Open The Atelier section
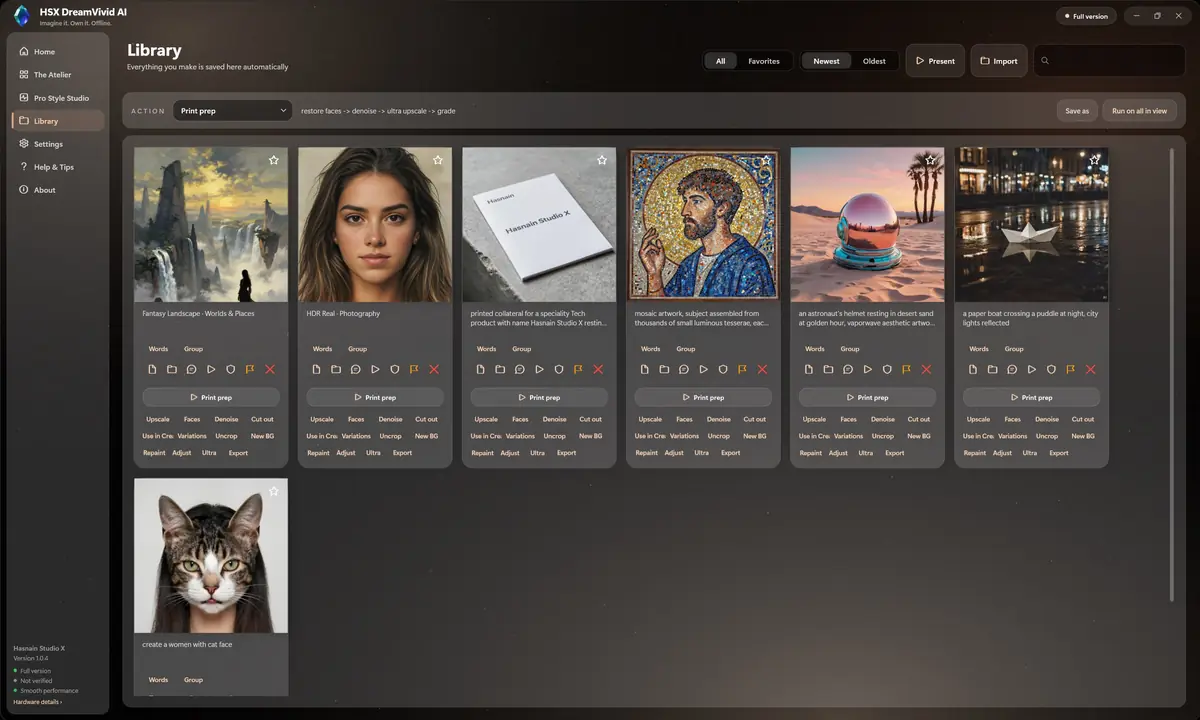Screen dimensions: 1200x720 (57, 75)
